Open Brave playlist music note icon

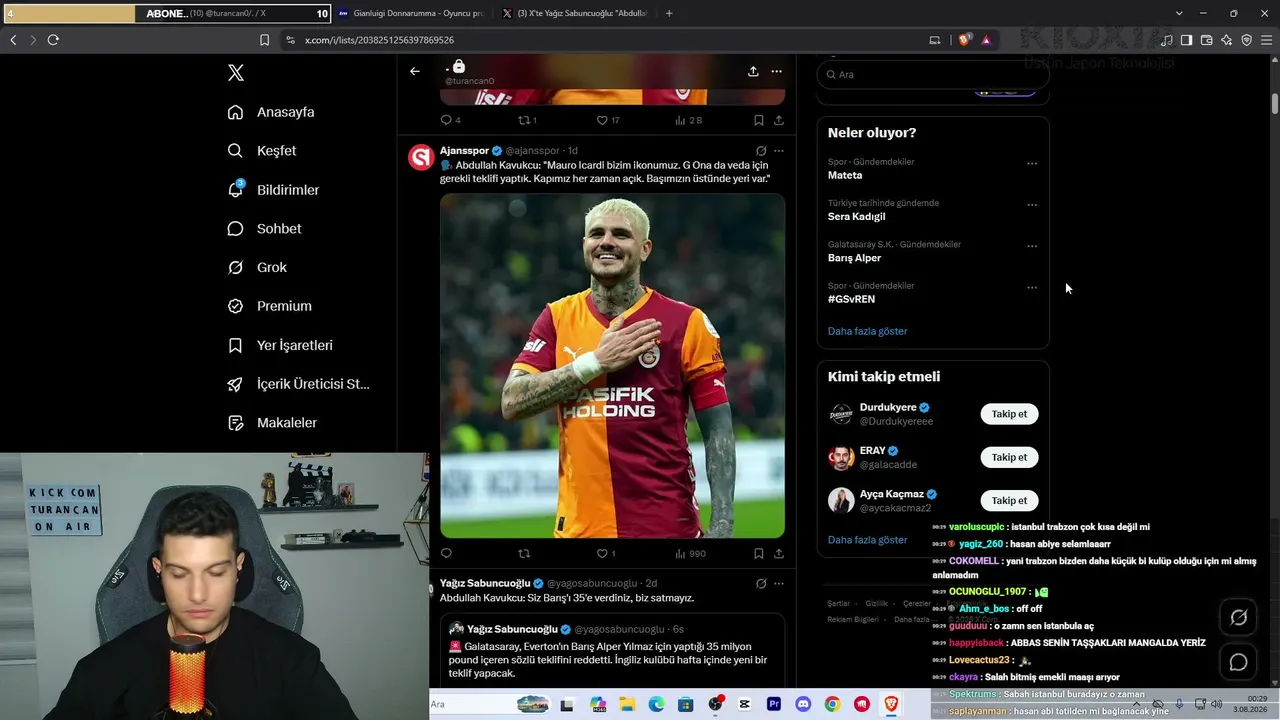click(1166, 40)
